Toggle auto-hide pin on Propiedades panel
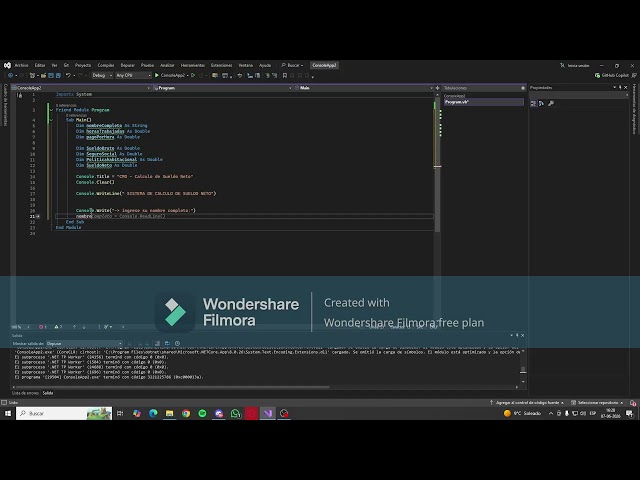 pyautogui.click(x=620, y=87)
